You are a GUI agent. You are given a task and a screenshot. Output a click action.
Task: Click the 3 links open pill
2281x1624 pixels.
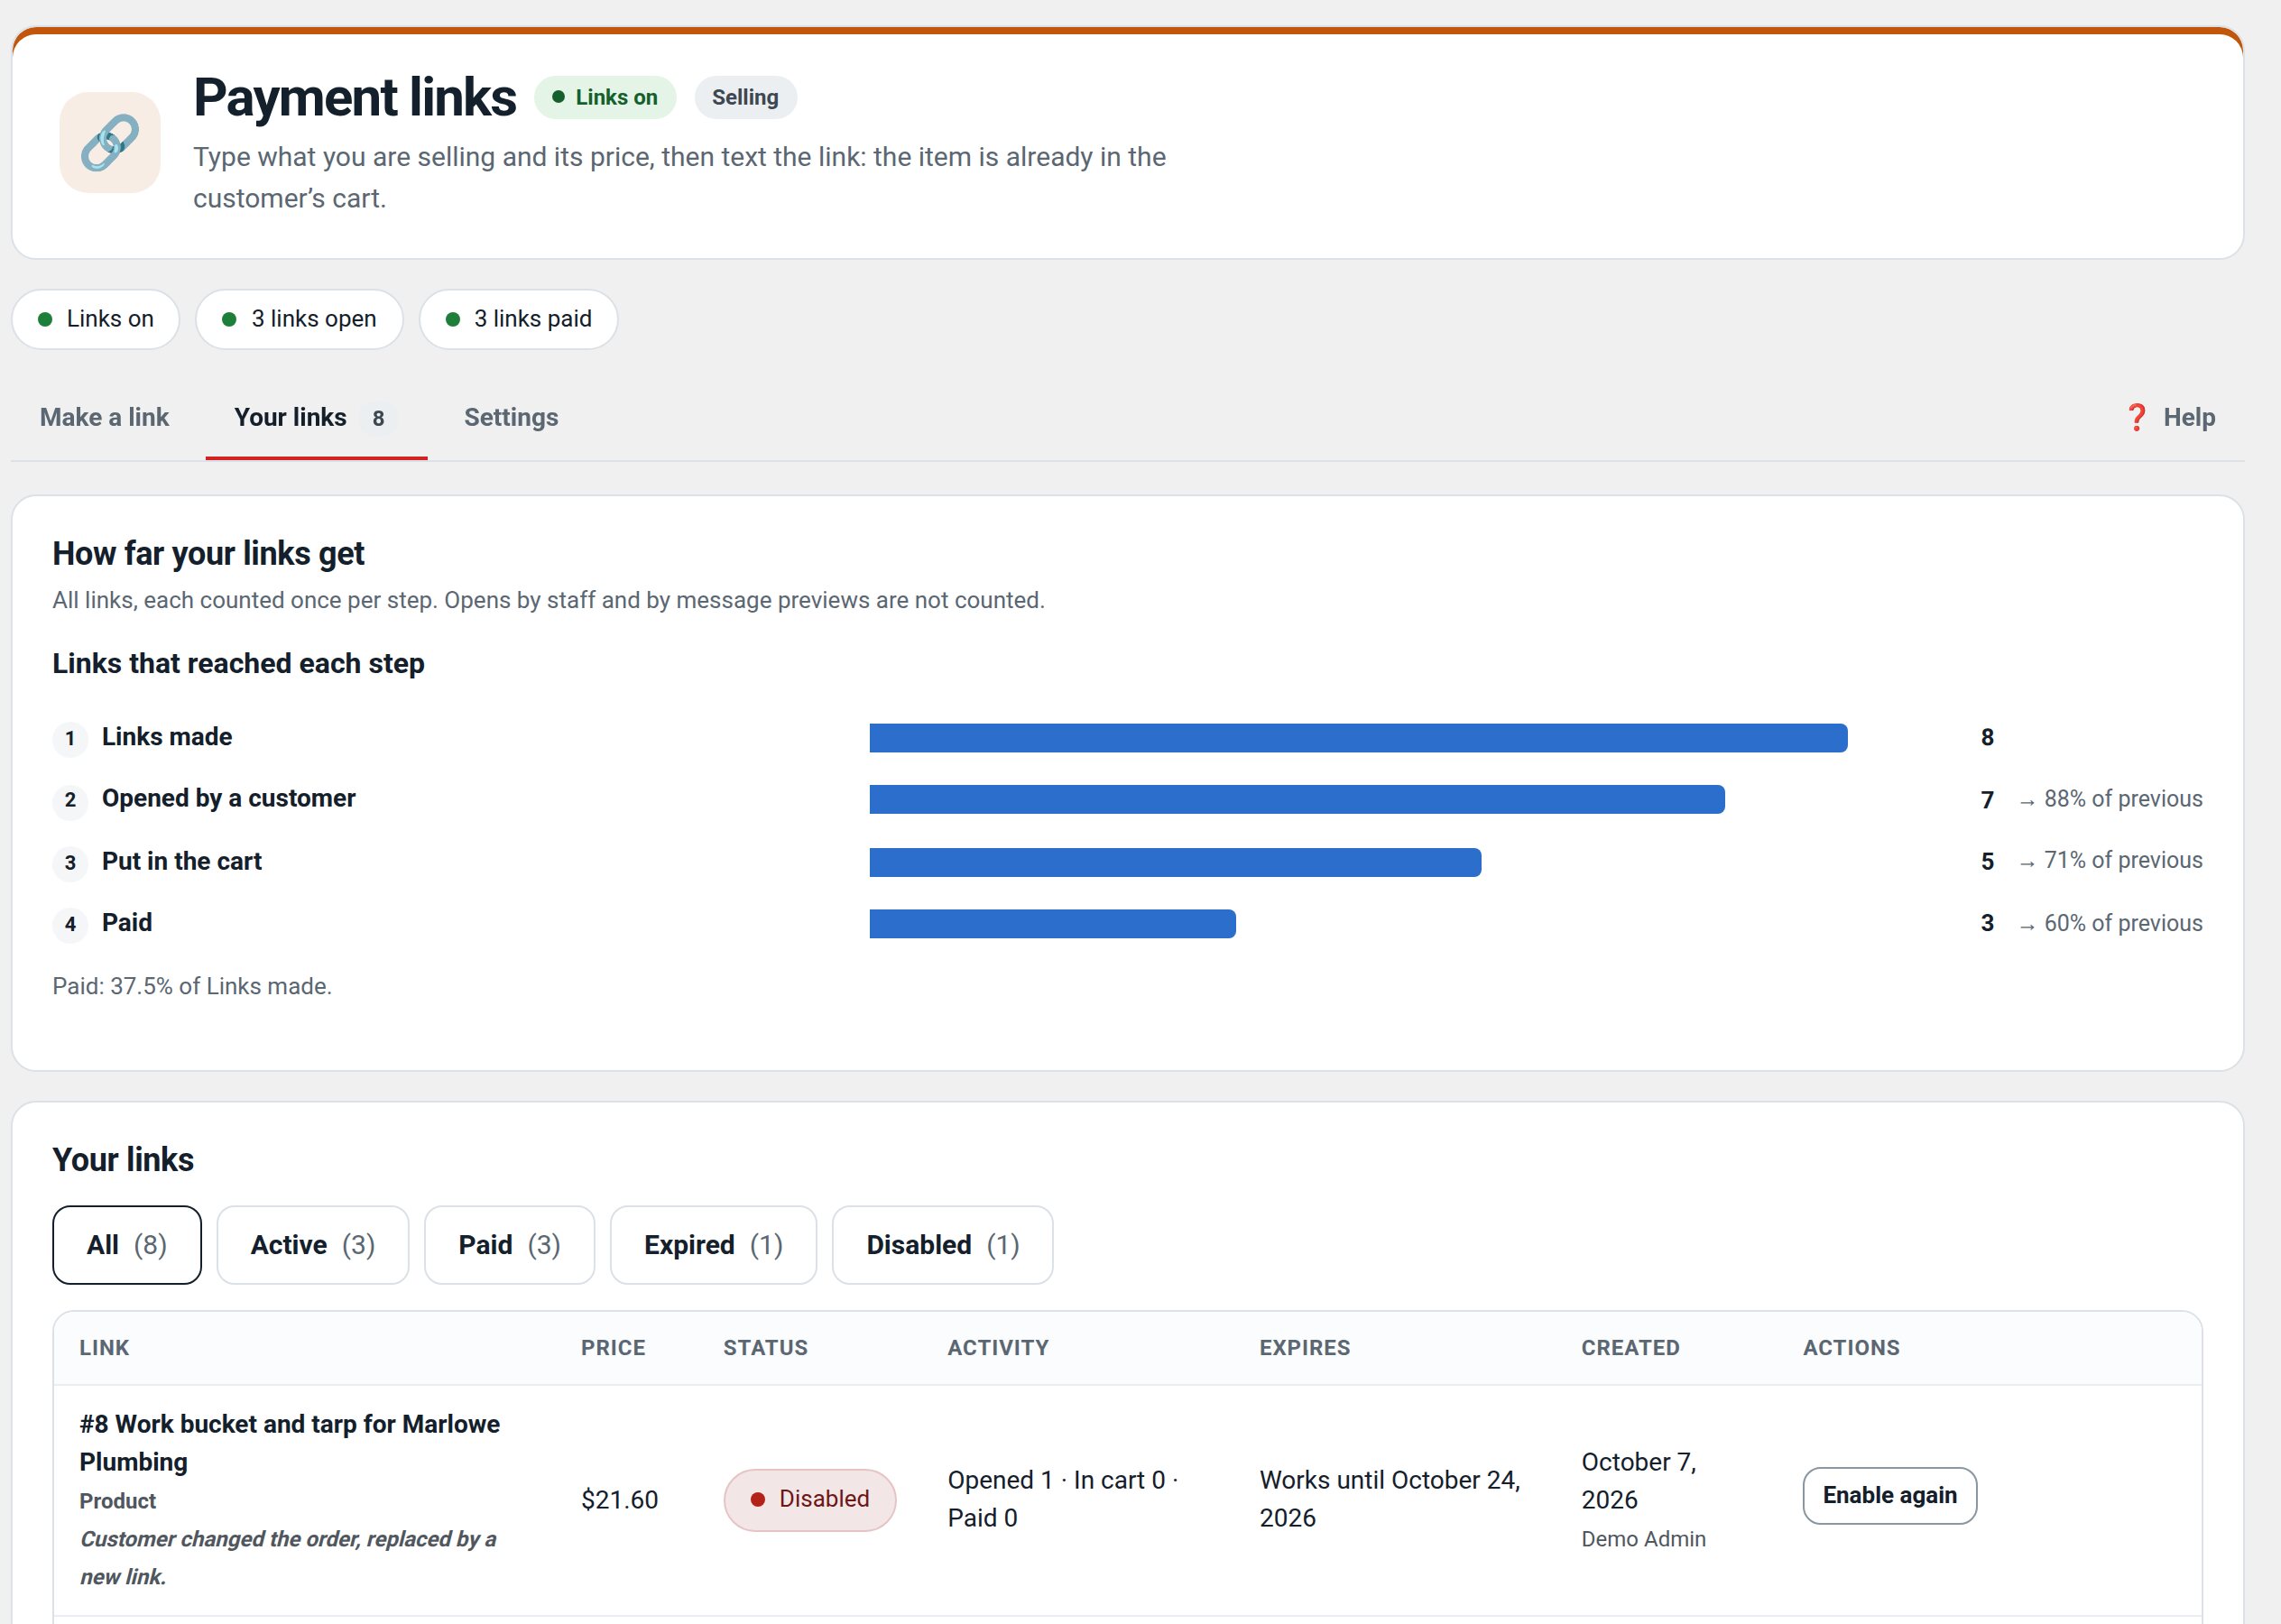(299, 319)
